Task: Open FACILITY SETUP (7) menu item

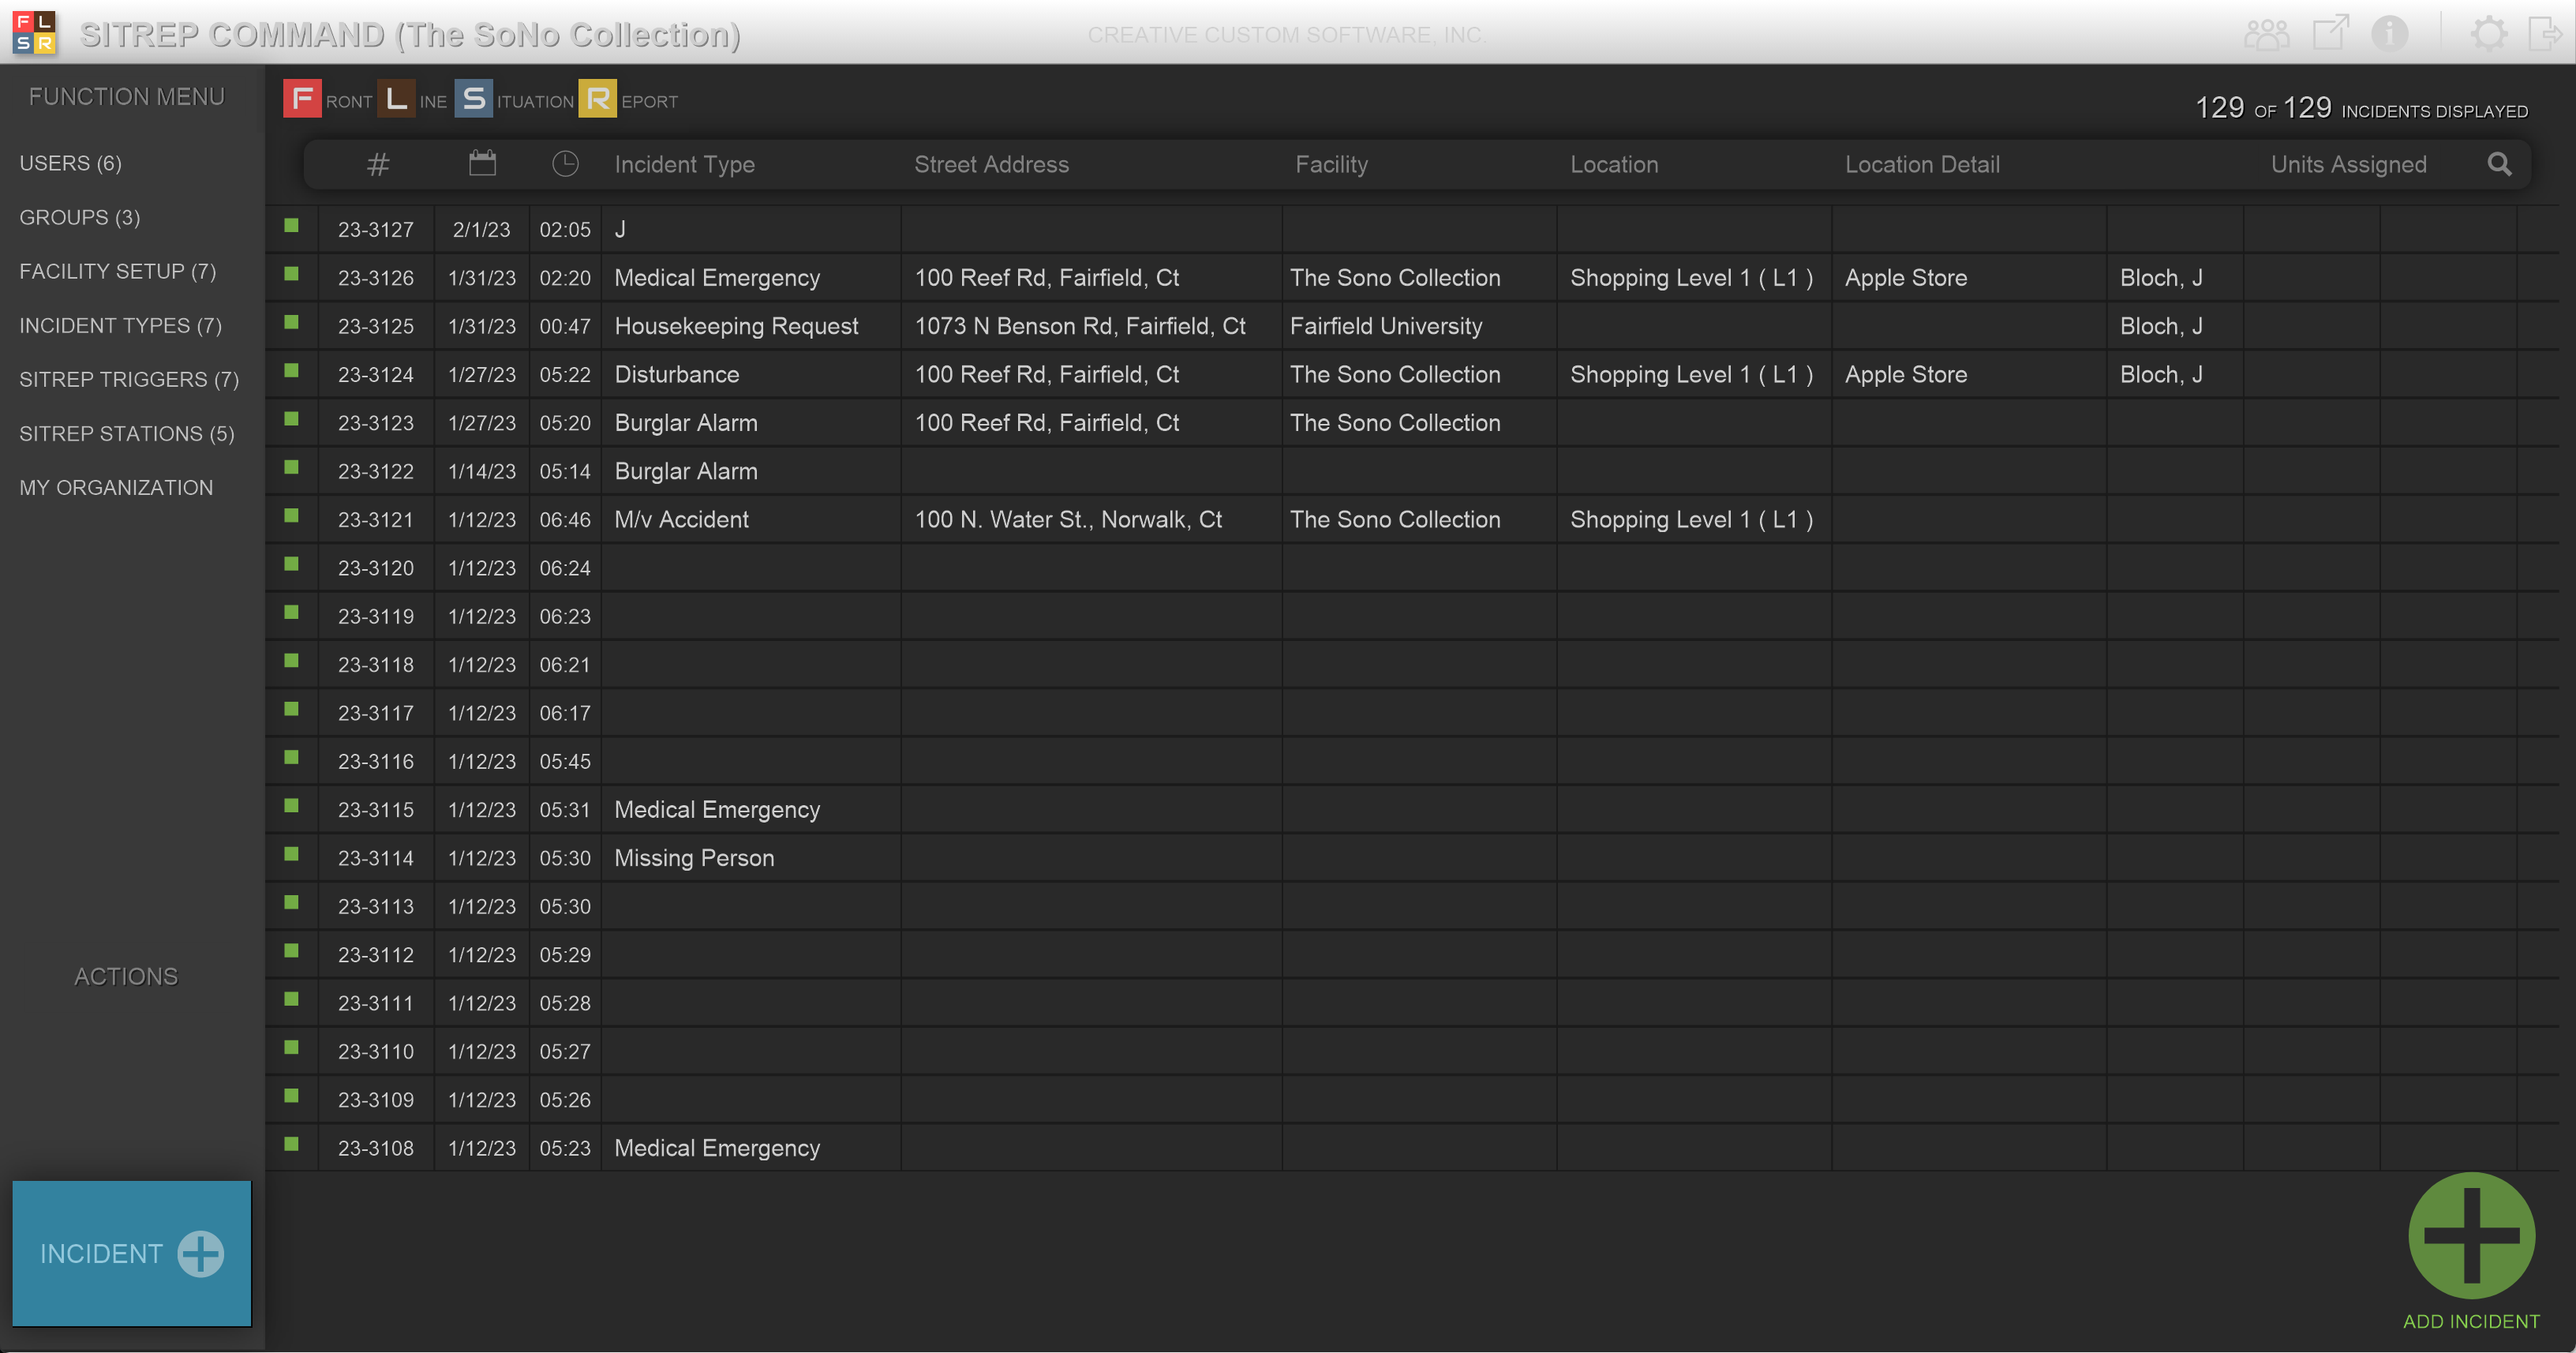Action: (117, 271)
